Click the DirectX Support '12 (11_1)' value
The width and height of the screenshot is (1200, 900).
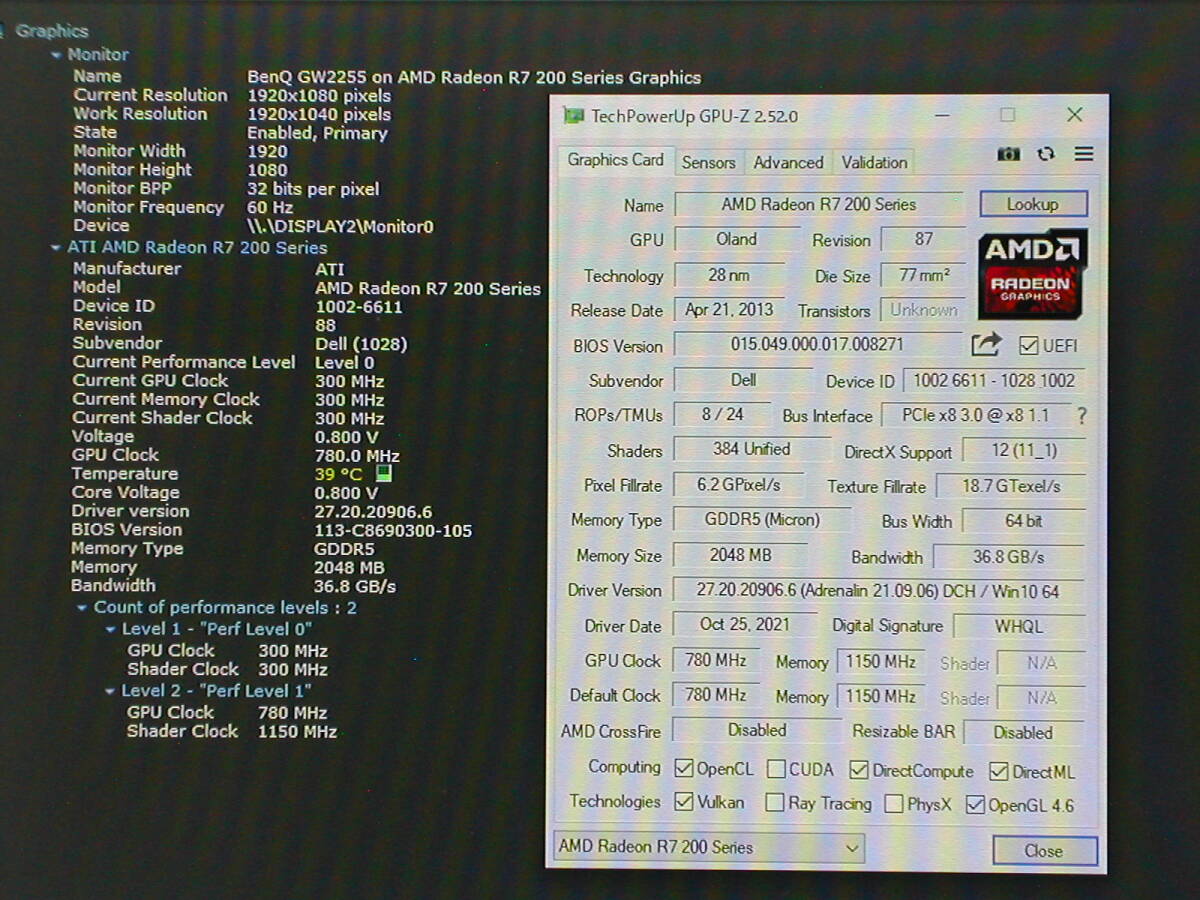(x=1024, y=451)
